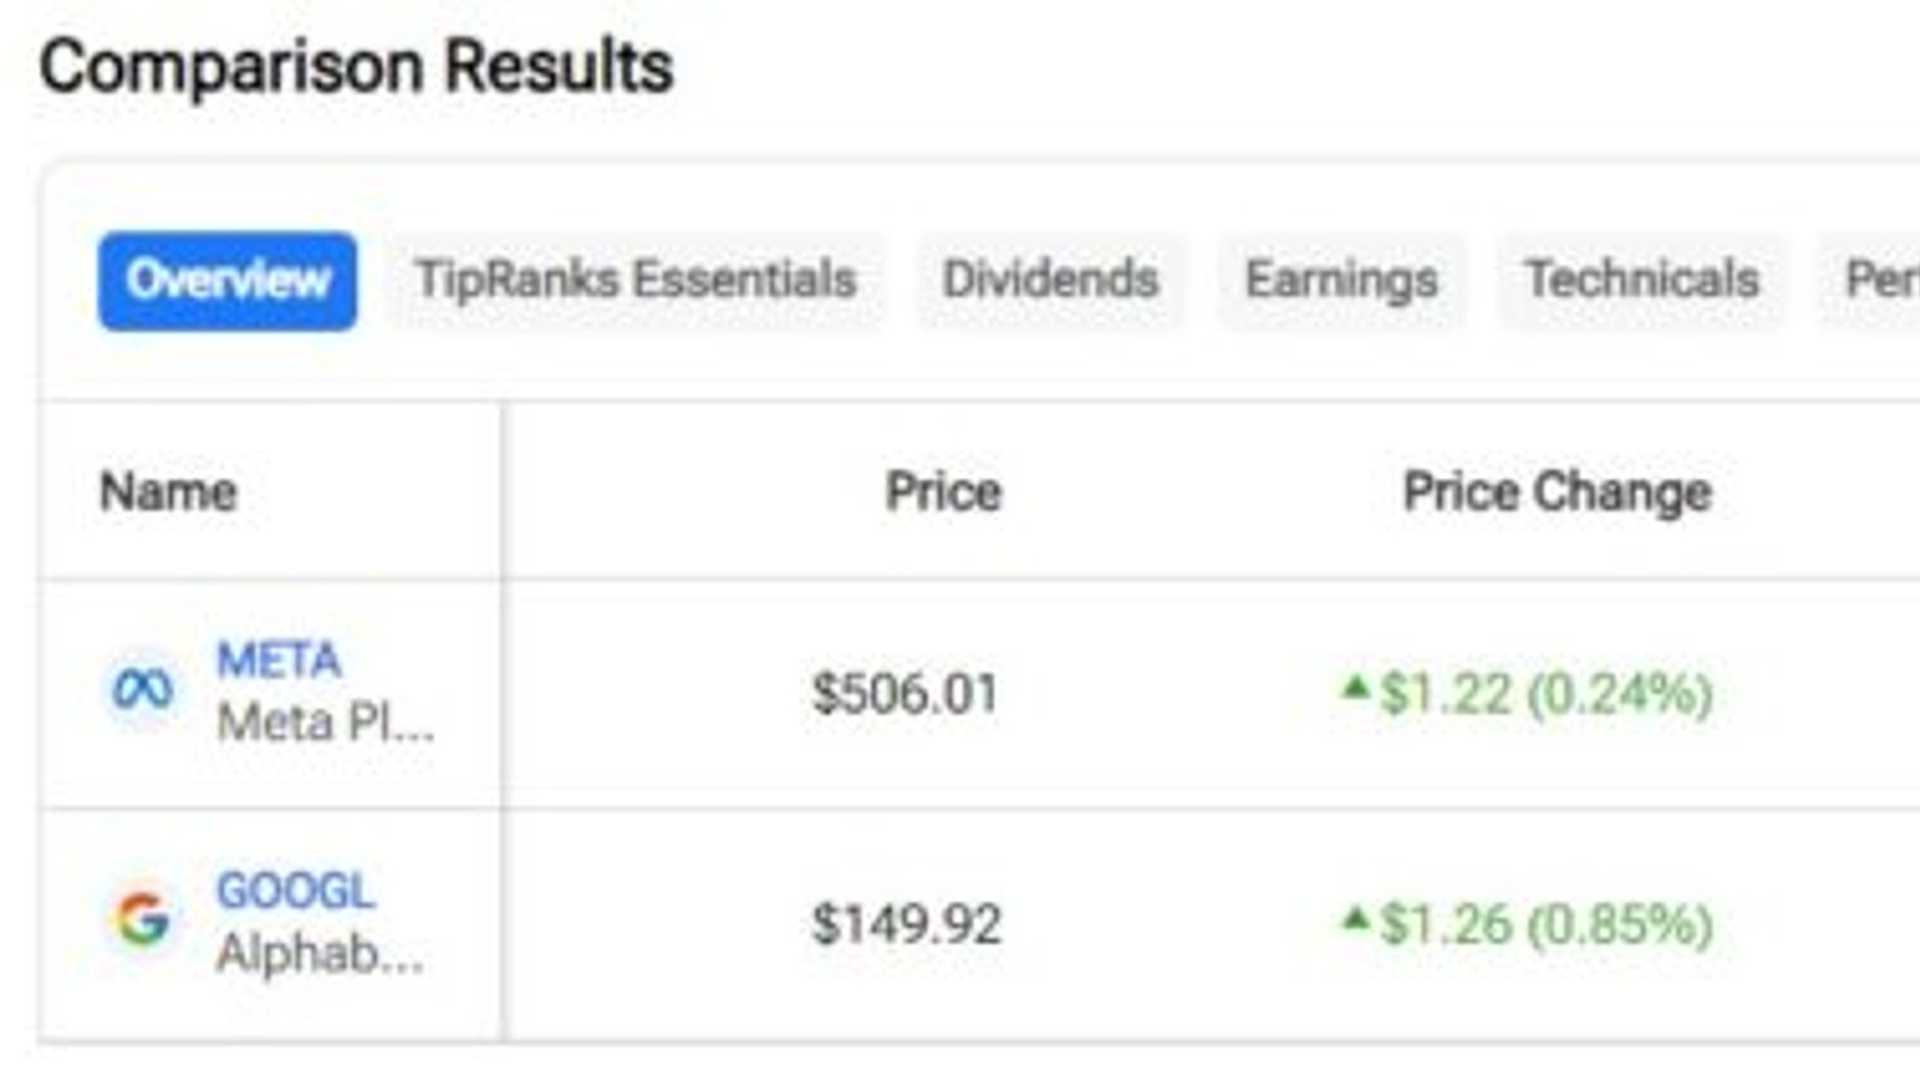Sort the table by the Name column
Screen dimensions: 1920x1080
(x=168, y=491)
